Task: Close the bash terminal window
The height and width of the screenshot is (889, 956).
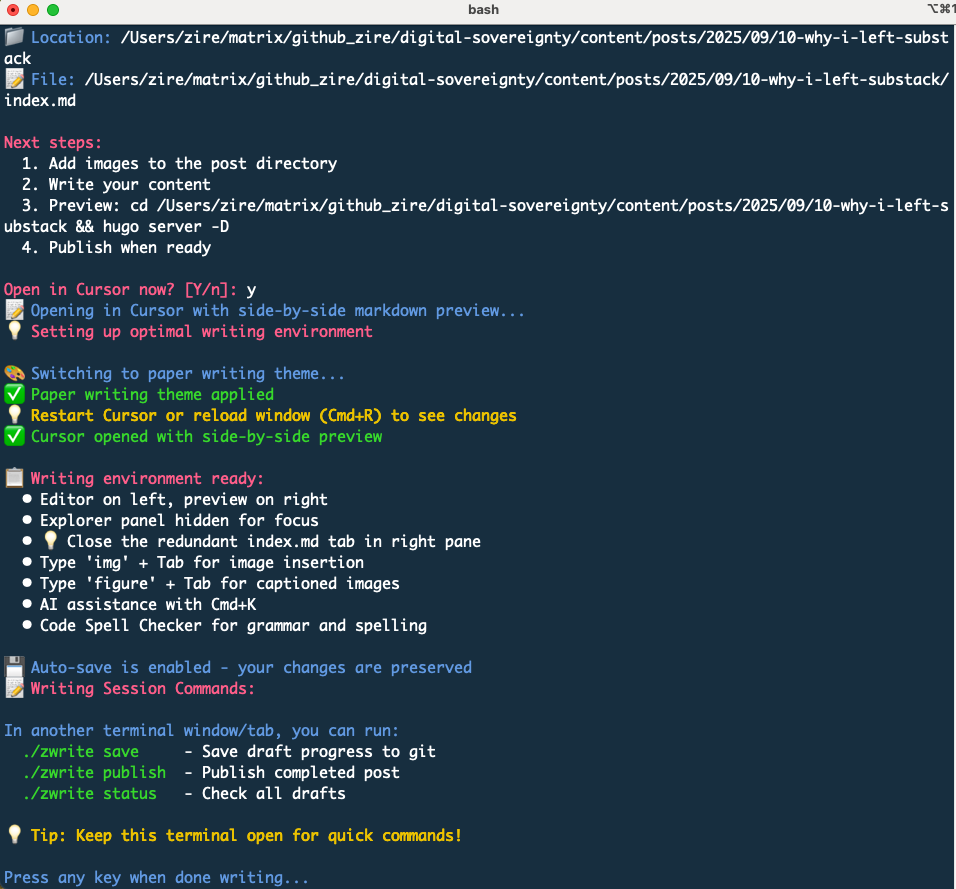Action: (x=13, y=10)
